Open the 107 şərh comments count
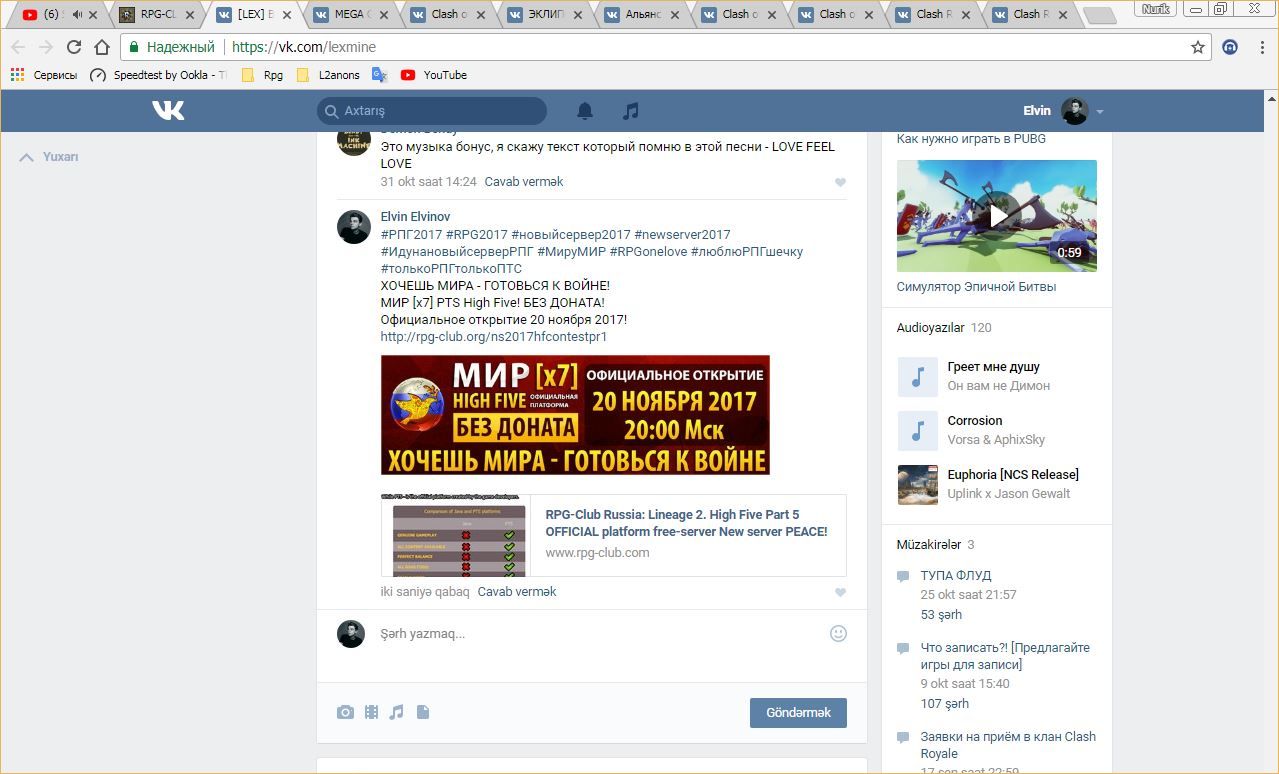The height and width of the screenshot is (774, 1279). 945,703
